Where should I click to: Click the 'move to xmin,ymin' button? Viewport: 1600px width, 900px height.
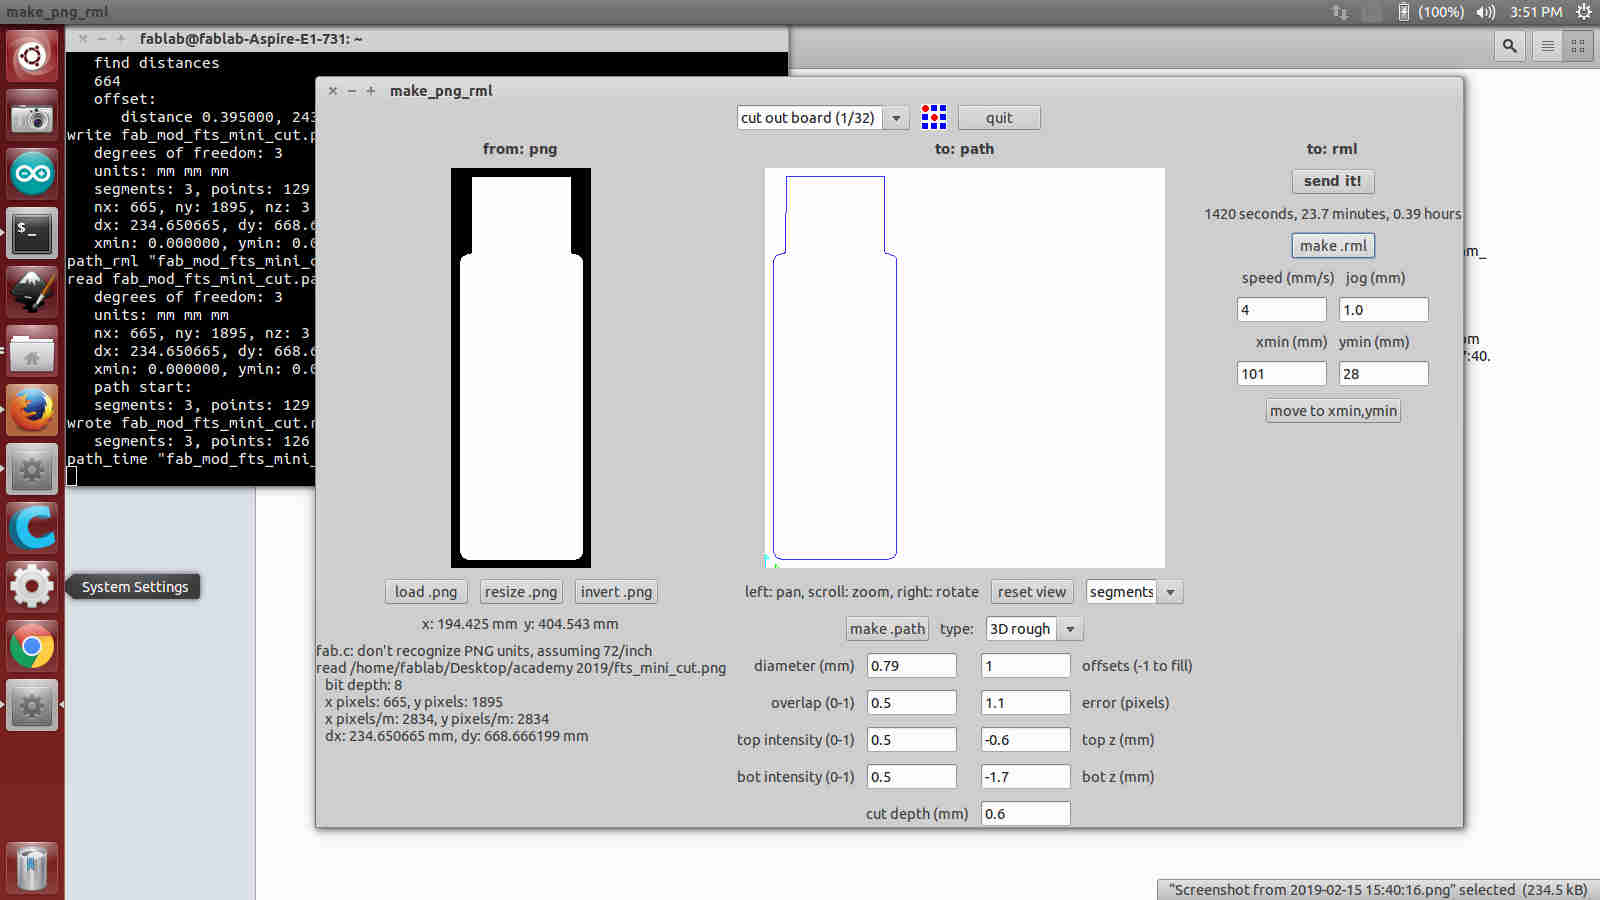coord(1333,411)
